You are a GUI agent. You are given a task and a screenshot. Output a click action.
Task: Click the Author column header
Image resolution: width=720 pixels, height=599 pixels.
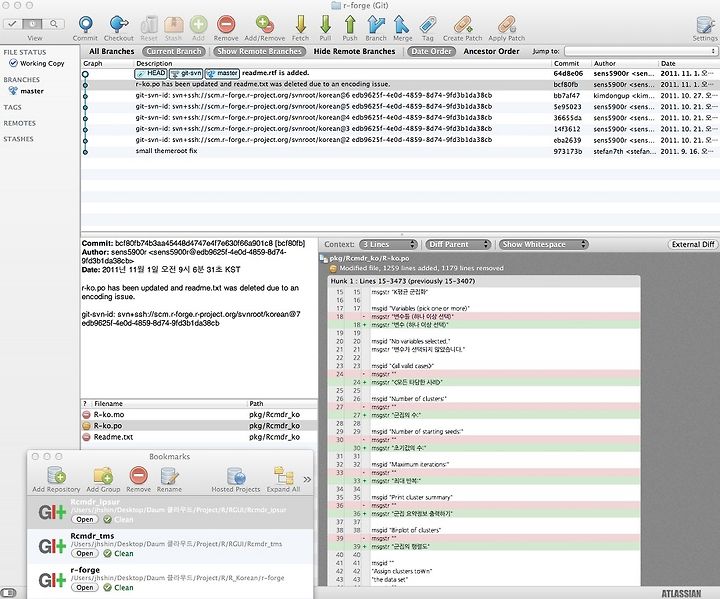click(624, 63)
